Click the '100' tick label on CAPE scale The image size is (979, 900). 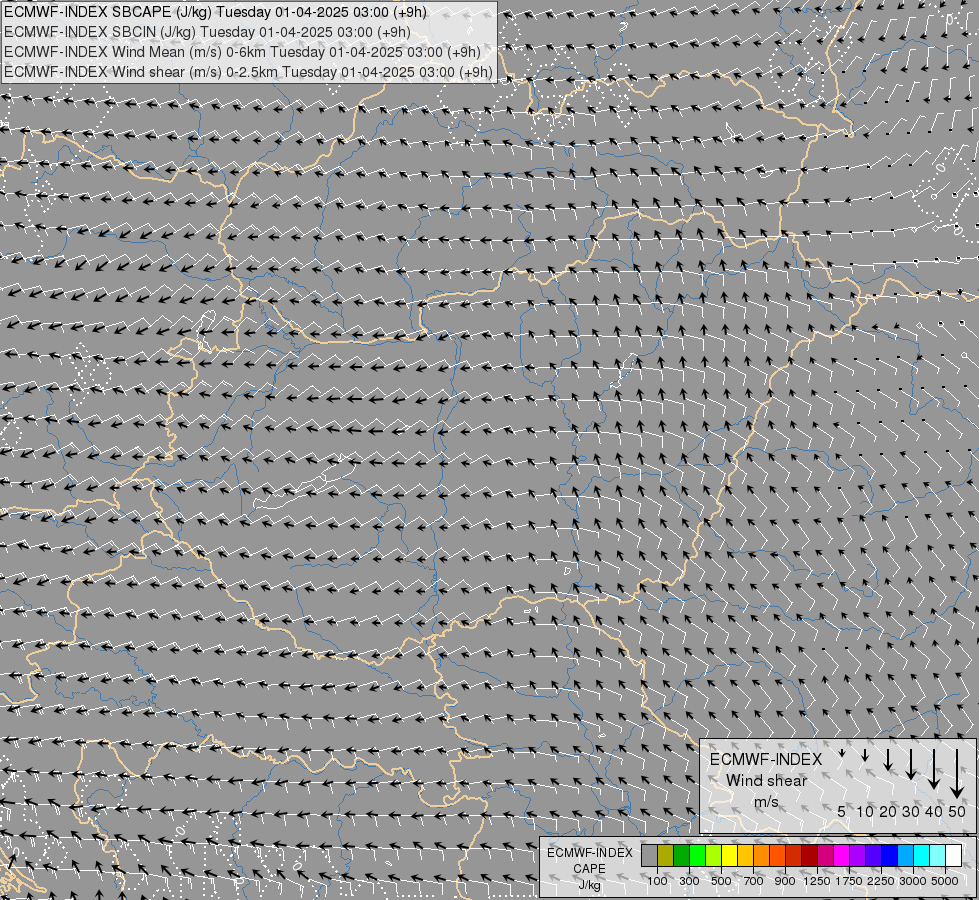click(x=657, y=881)
